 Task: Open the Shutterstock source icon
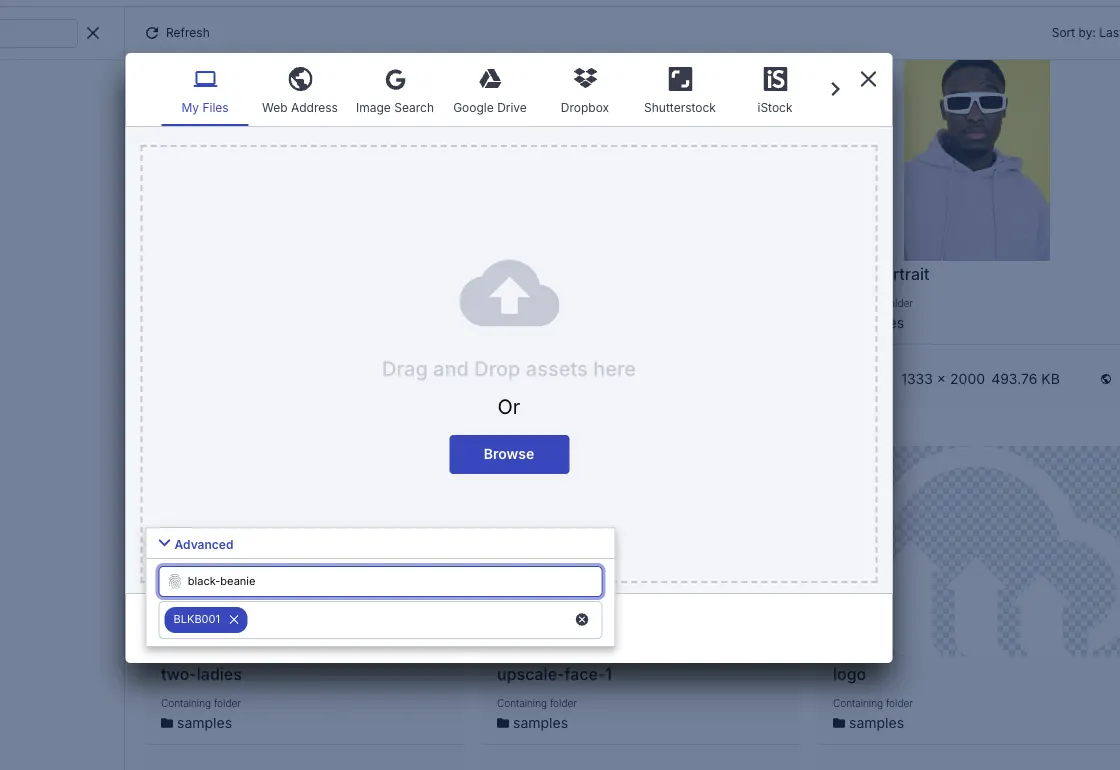coord(680,79)
